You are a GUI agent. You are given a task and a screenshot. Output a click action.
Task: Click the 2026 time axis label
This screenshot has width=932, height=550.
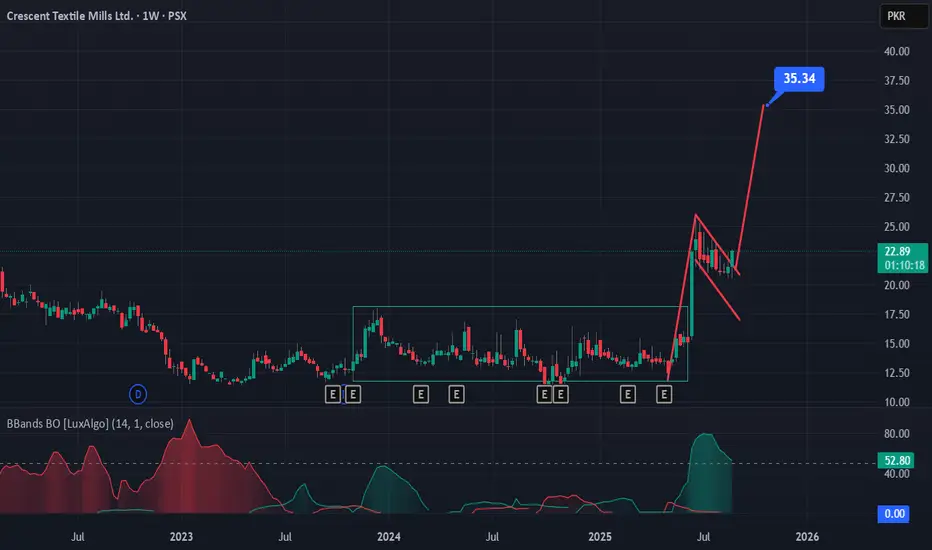pyautogui.click(x=807, y=536)
